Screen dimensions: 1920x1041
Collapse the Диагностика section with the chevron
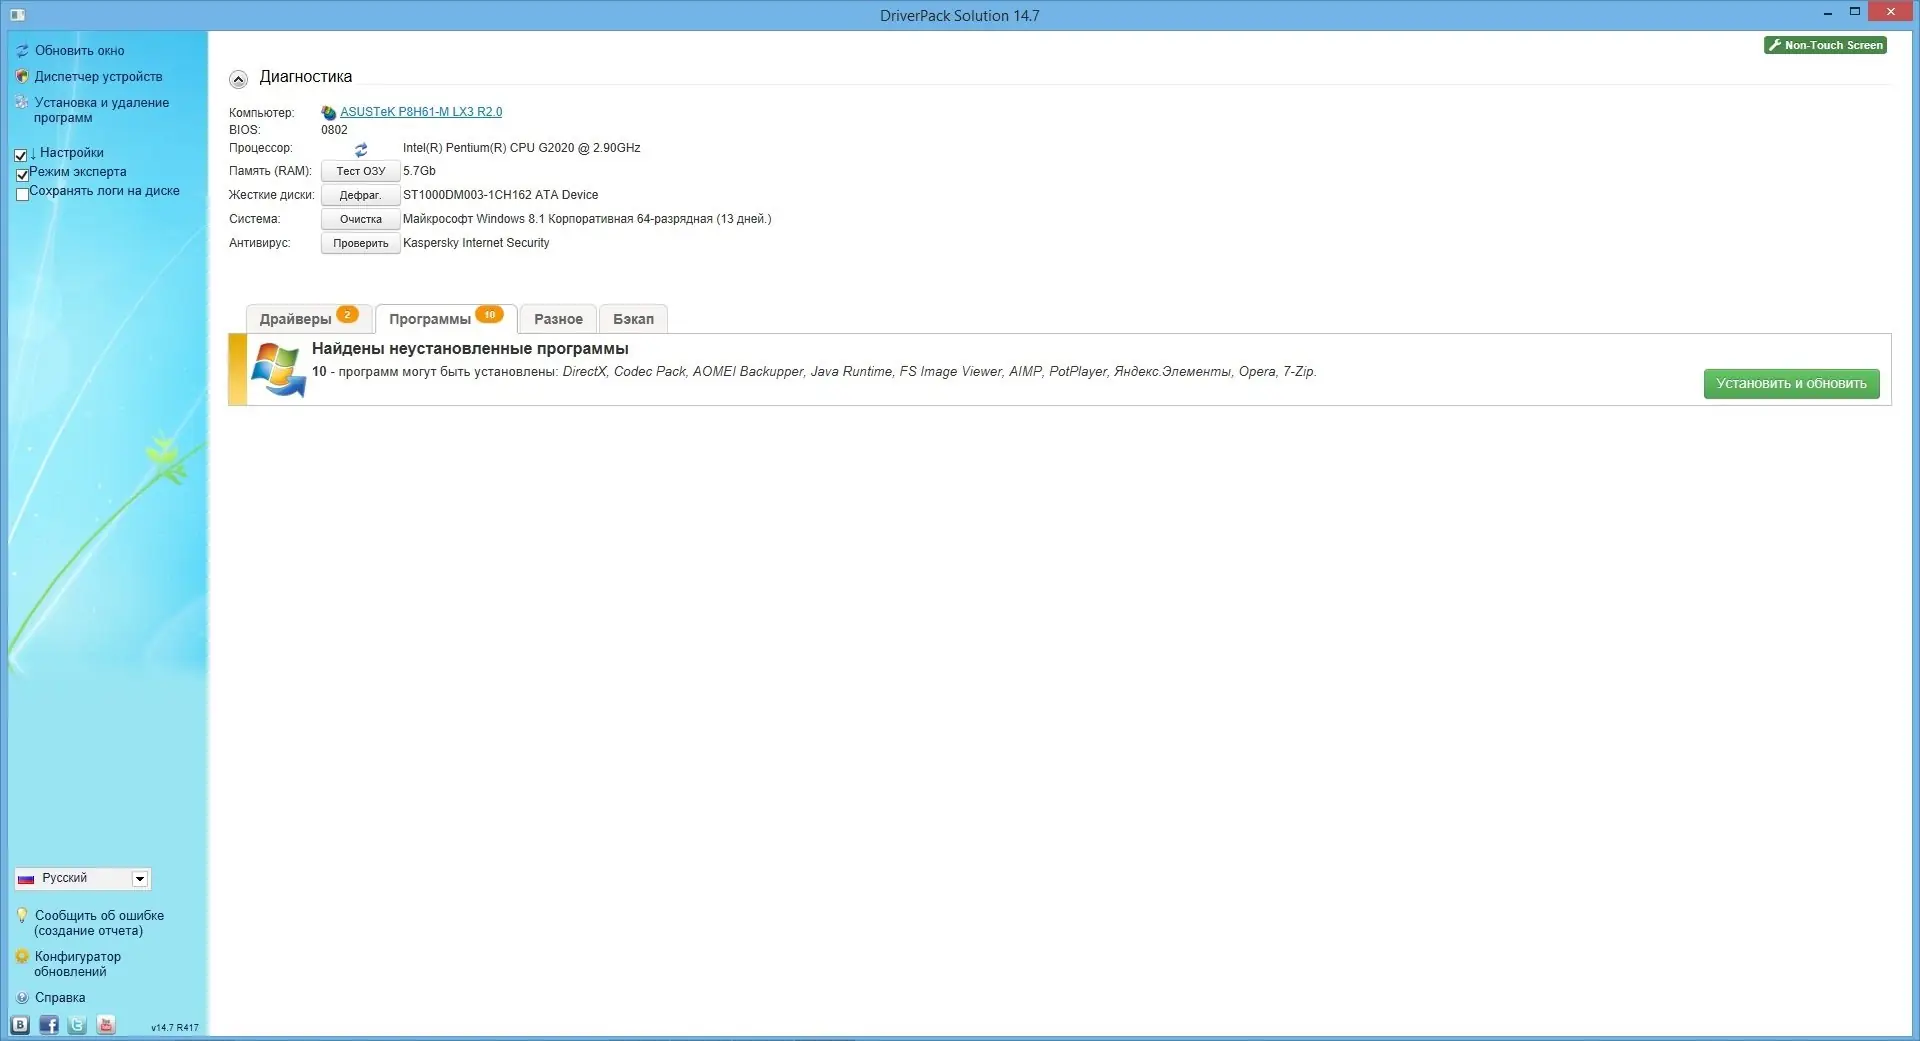point(238,80)
